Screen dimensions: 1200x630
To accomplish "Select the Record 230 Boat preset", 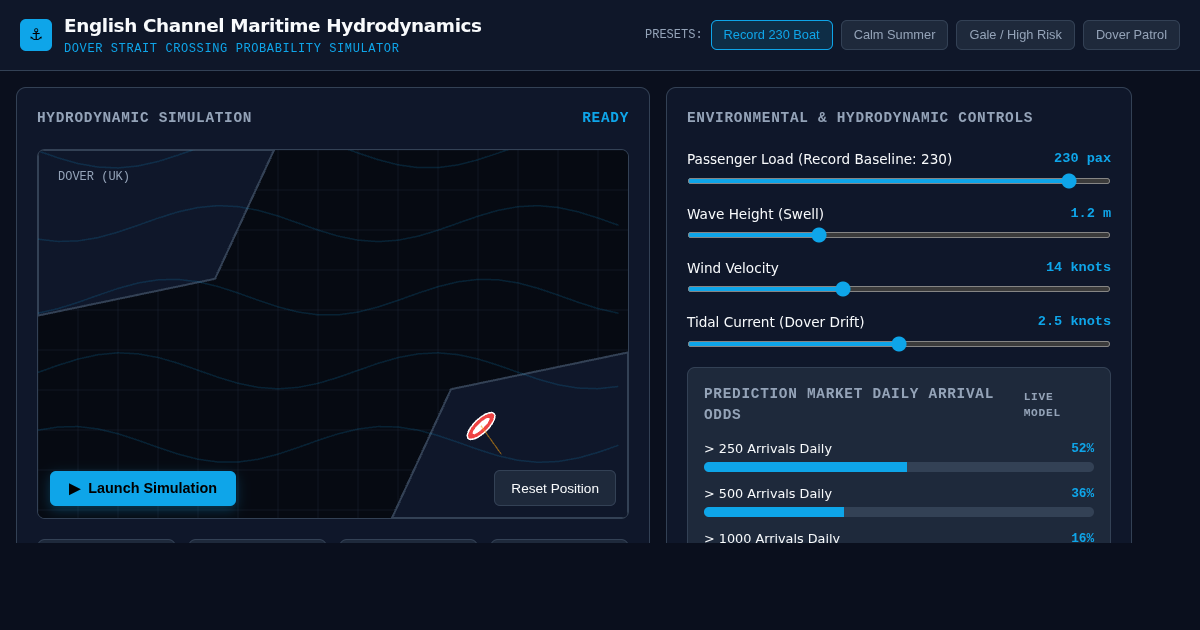I will coord(771,35).
